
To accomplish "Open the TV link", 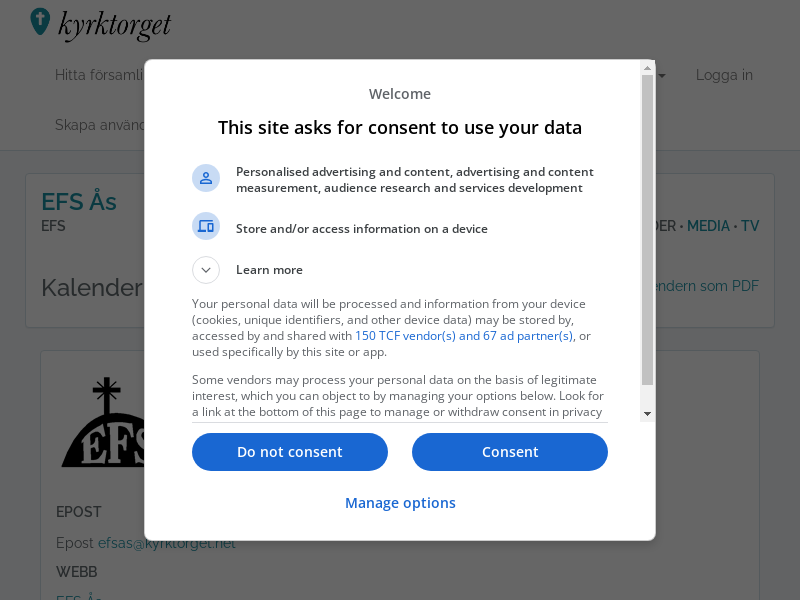I will pyautogui.click(x=750, y=226).
